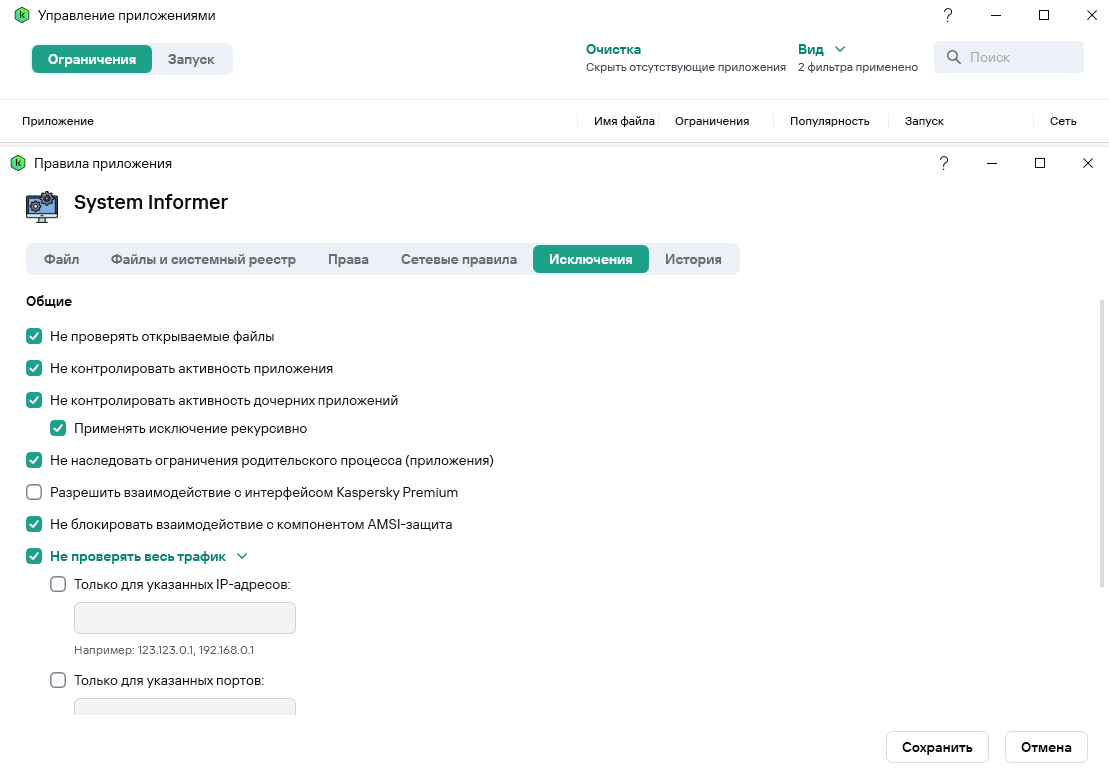Disable 'Не контролировать активность дочерних приложений'
Image resolution: width=1109 pixels, height=775 pixels.
coord(34,400)
